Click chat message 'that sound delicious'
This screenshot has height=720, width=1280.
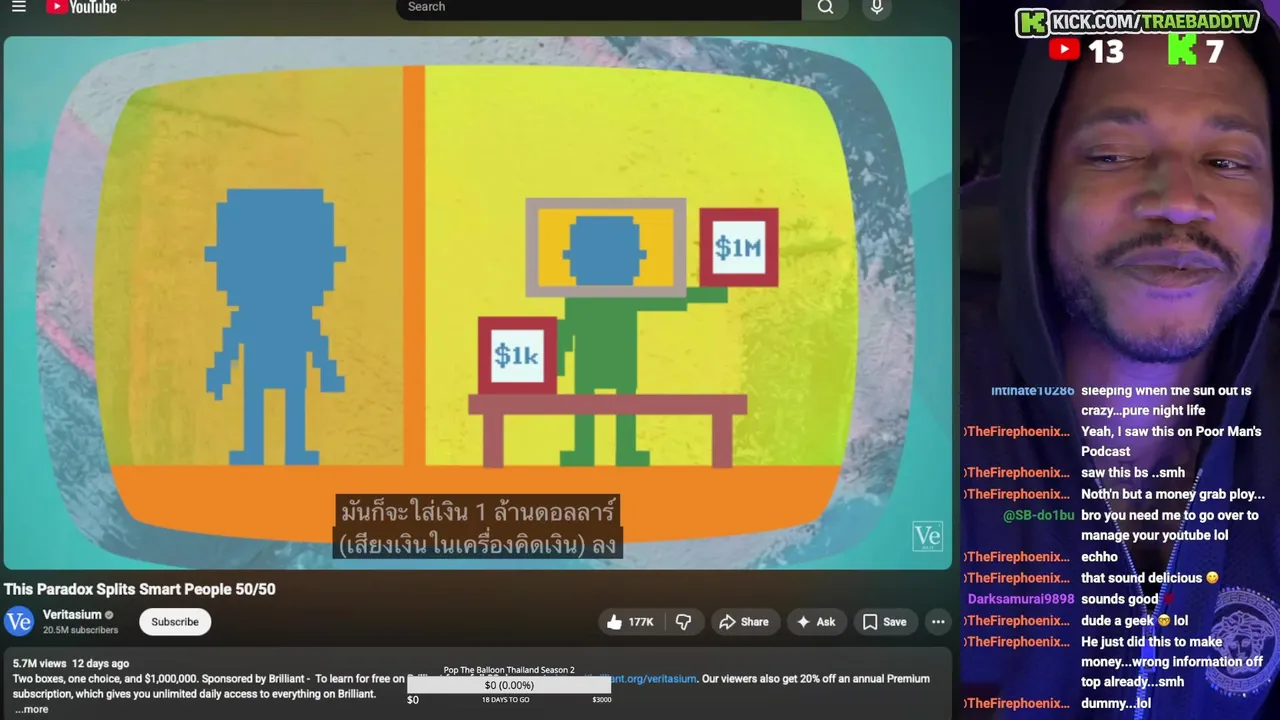(1150, 578)
